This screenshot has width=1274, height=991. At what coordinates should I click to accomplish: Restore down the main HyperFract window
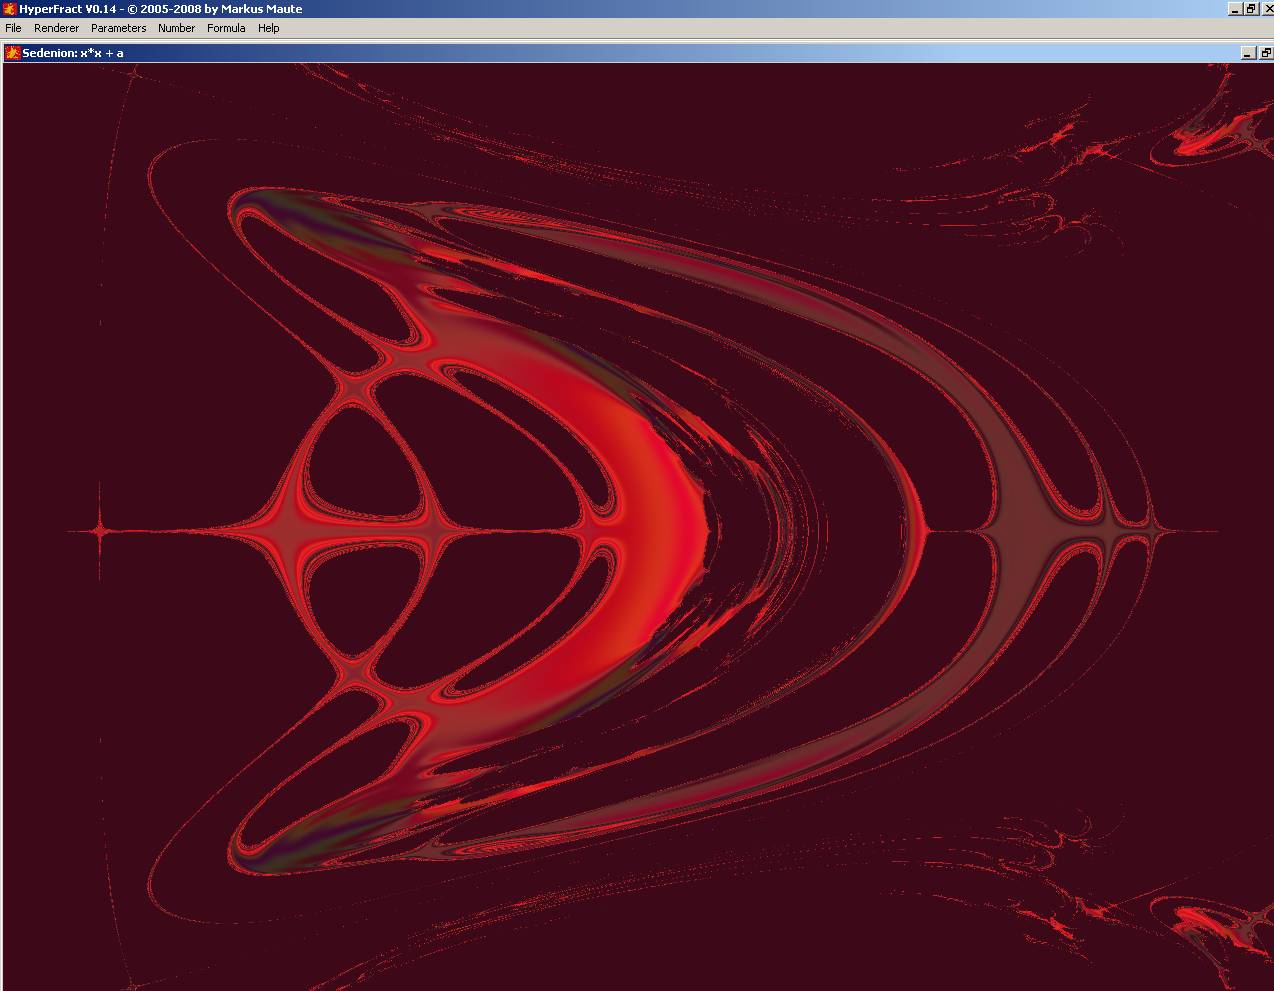1250,9
